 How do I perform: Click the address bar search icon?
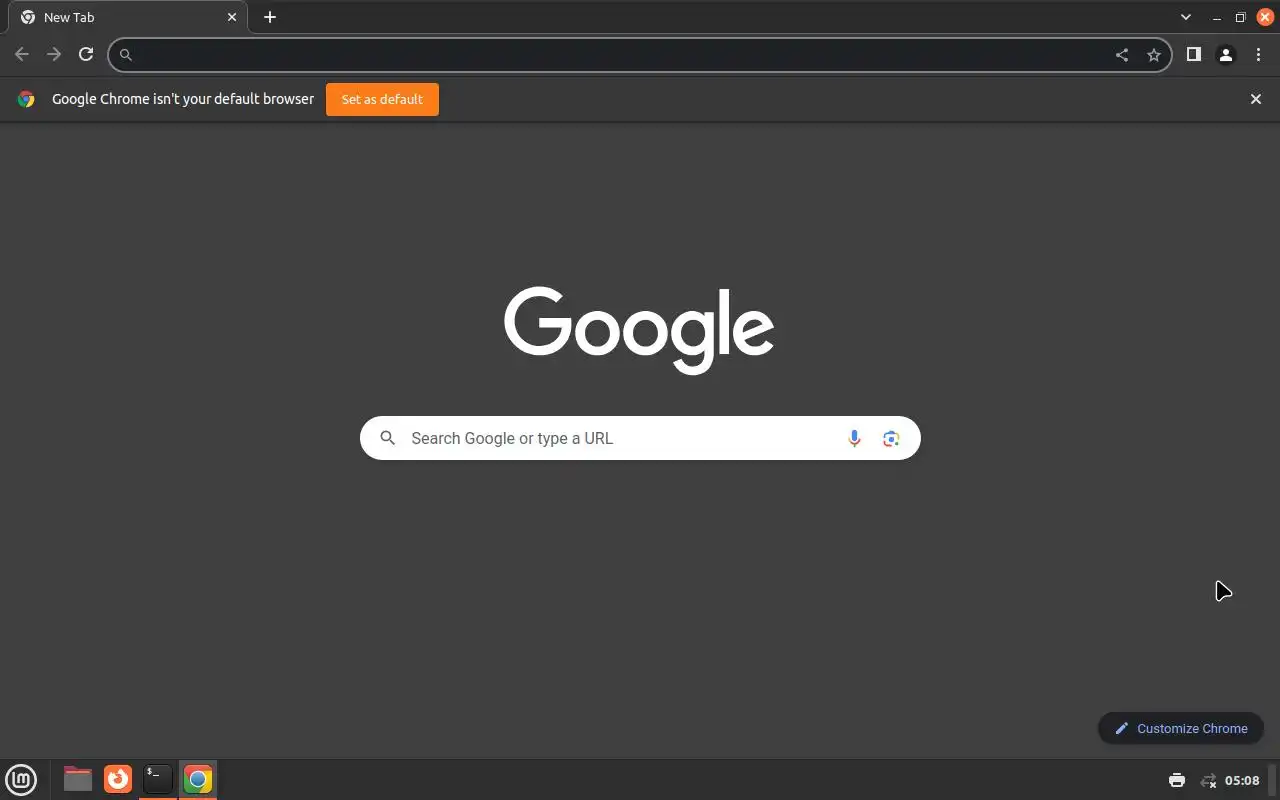[126, 55]
